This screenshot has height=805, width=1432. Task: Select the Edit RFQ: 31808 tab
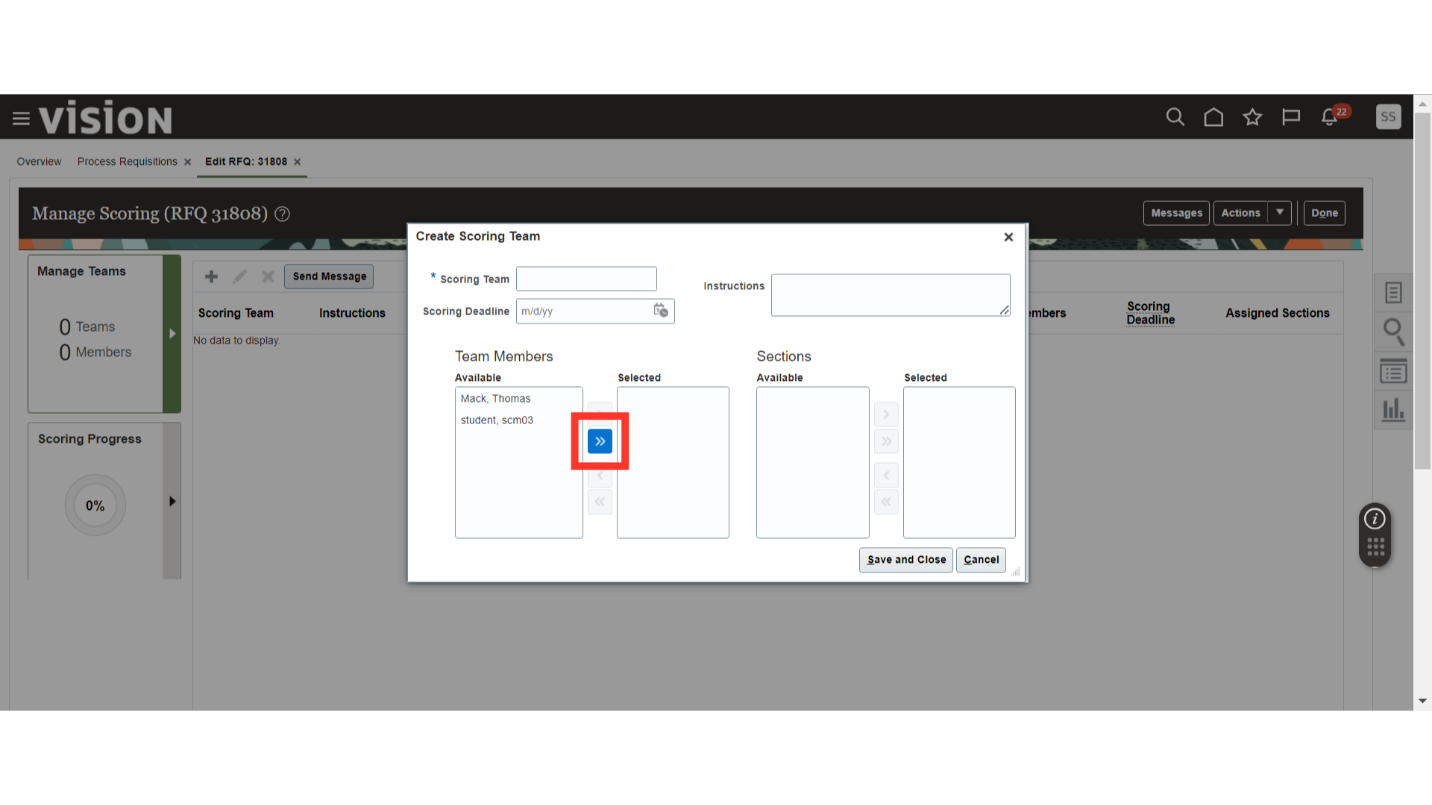coord(246,162)
